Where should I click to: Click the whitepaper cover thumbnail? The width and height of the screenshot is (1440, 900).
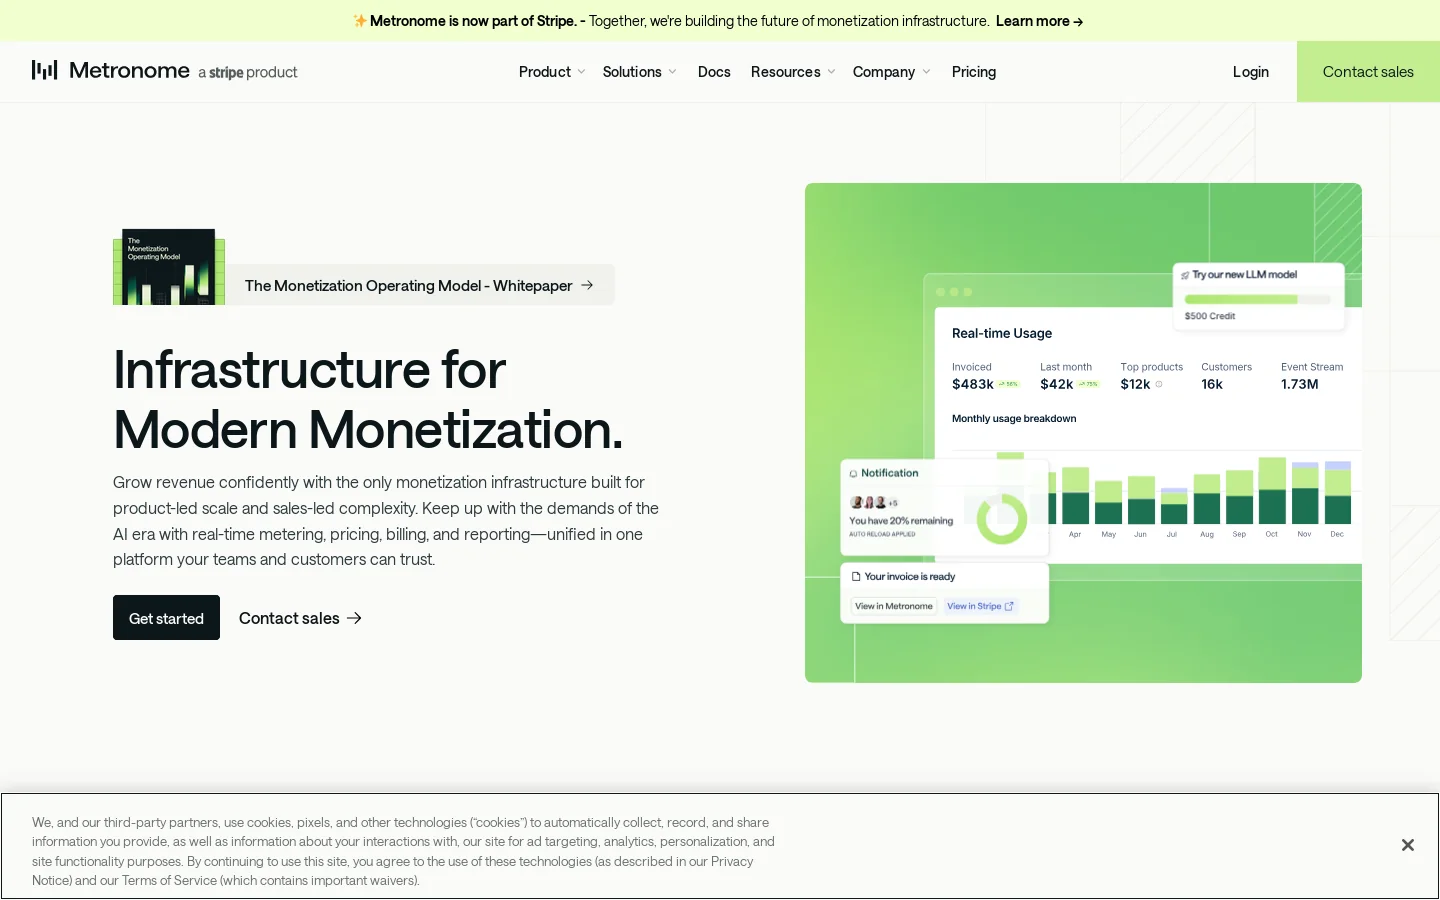pos(169,267)
